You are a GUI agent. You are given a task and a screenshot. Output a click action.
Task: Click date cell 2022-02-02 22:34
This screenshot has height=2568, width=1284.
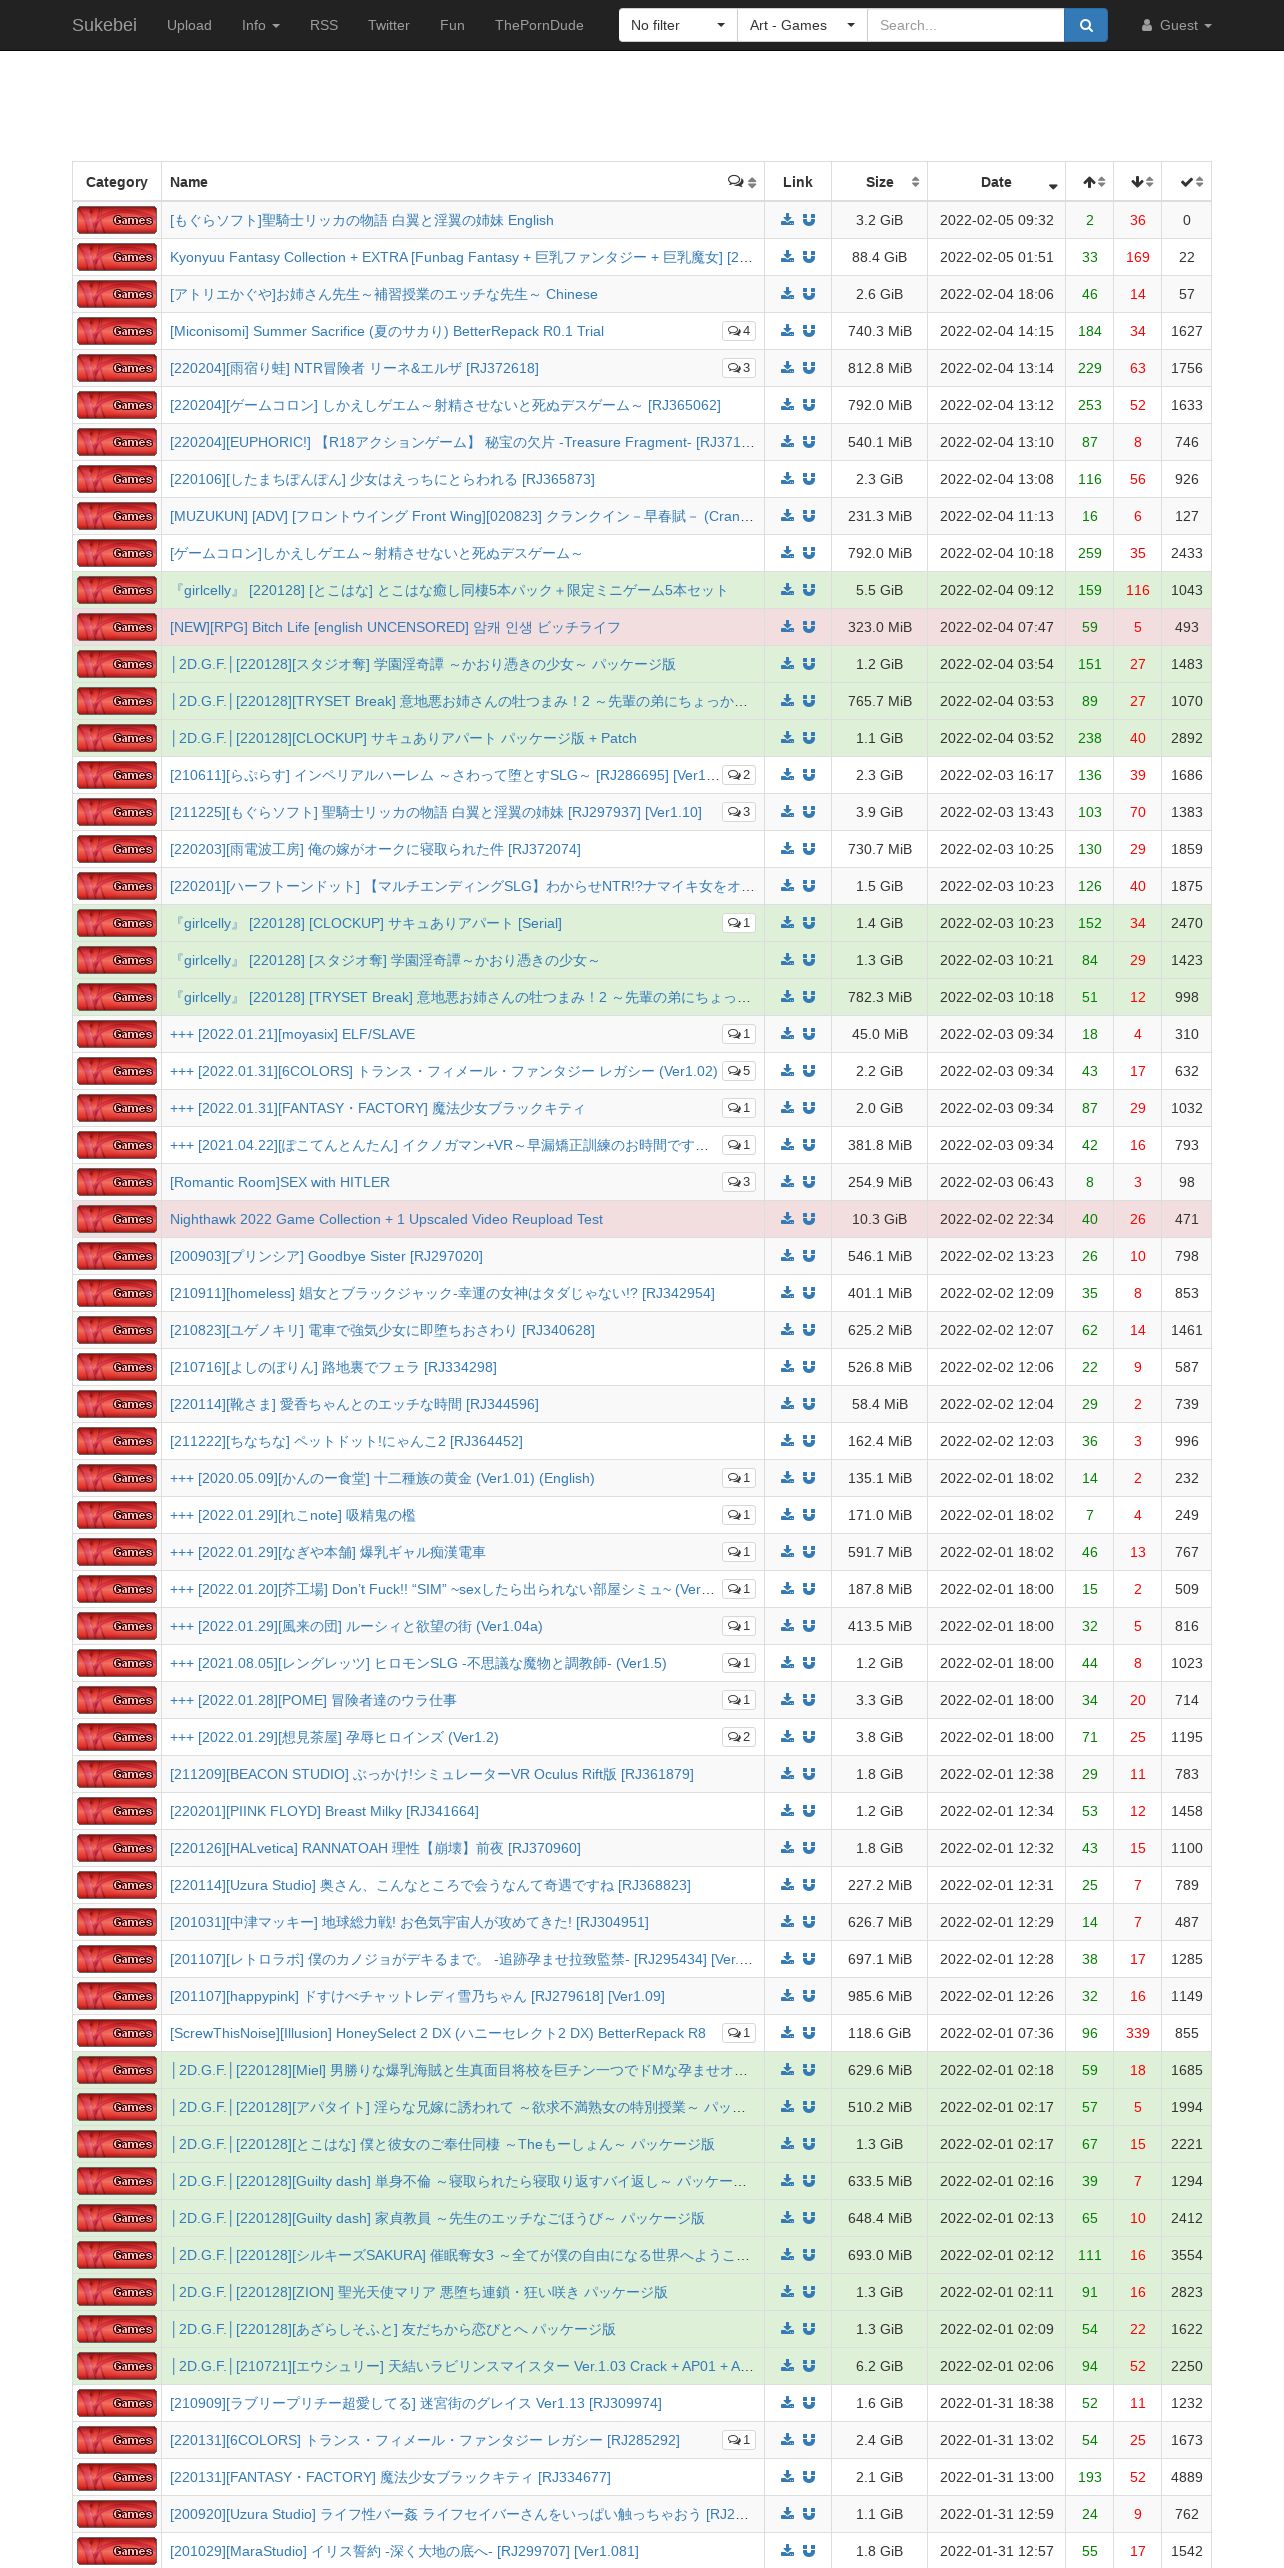click(997, 1219)
